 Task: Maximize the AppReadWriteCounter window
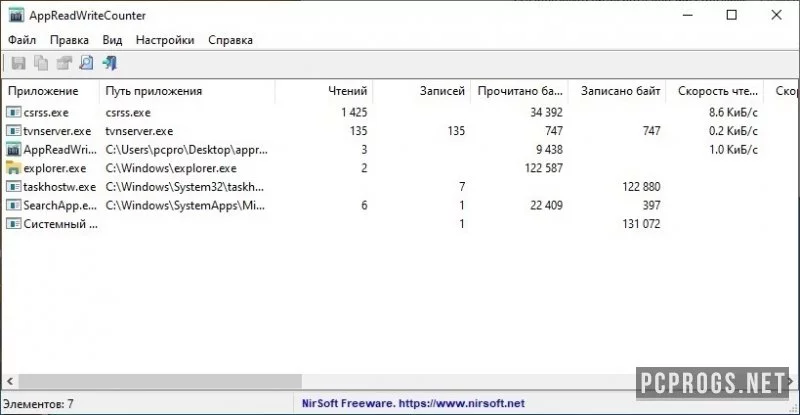pos(732,15)
